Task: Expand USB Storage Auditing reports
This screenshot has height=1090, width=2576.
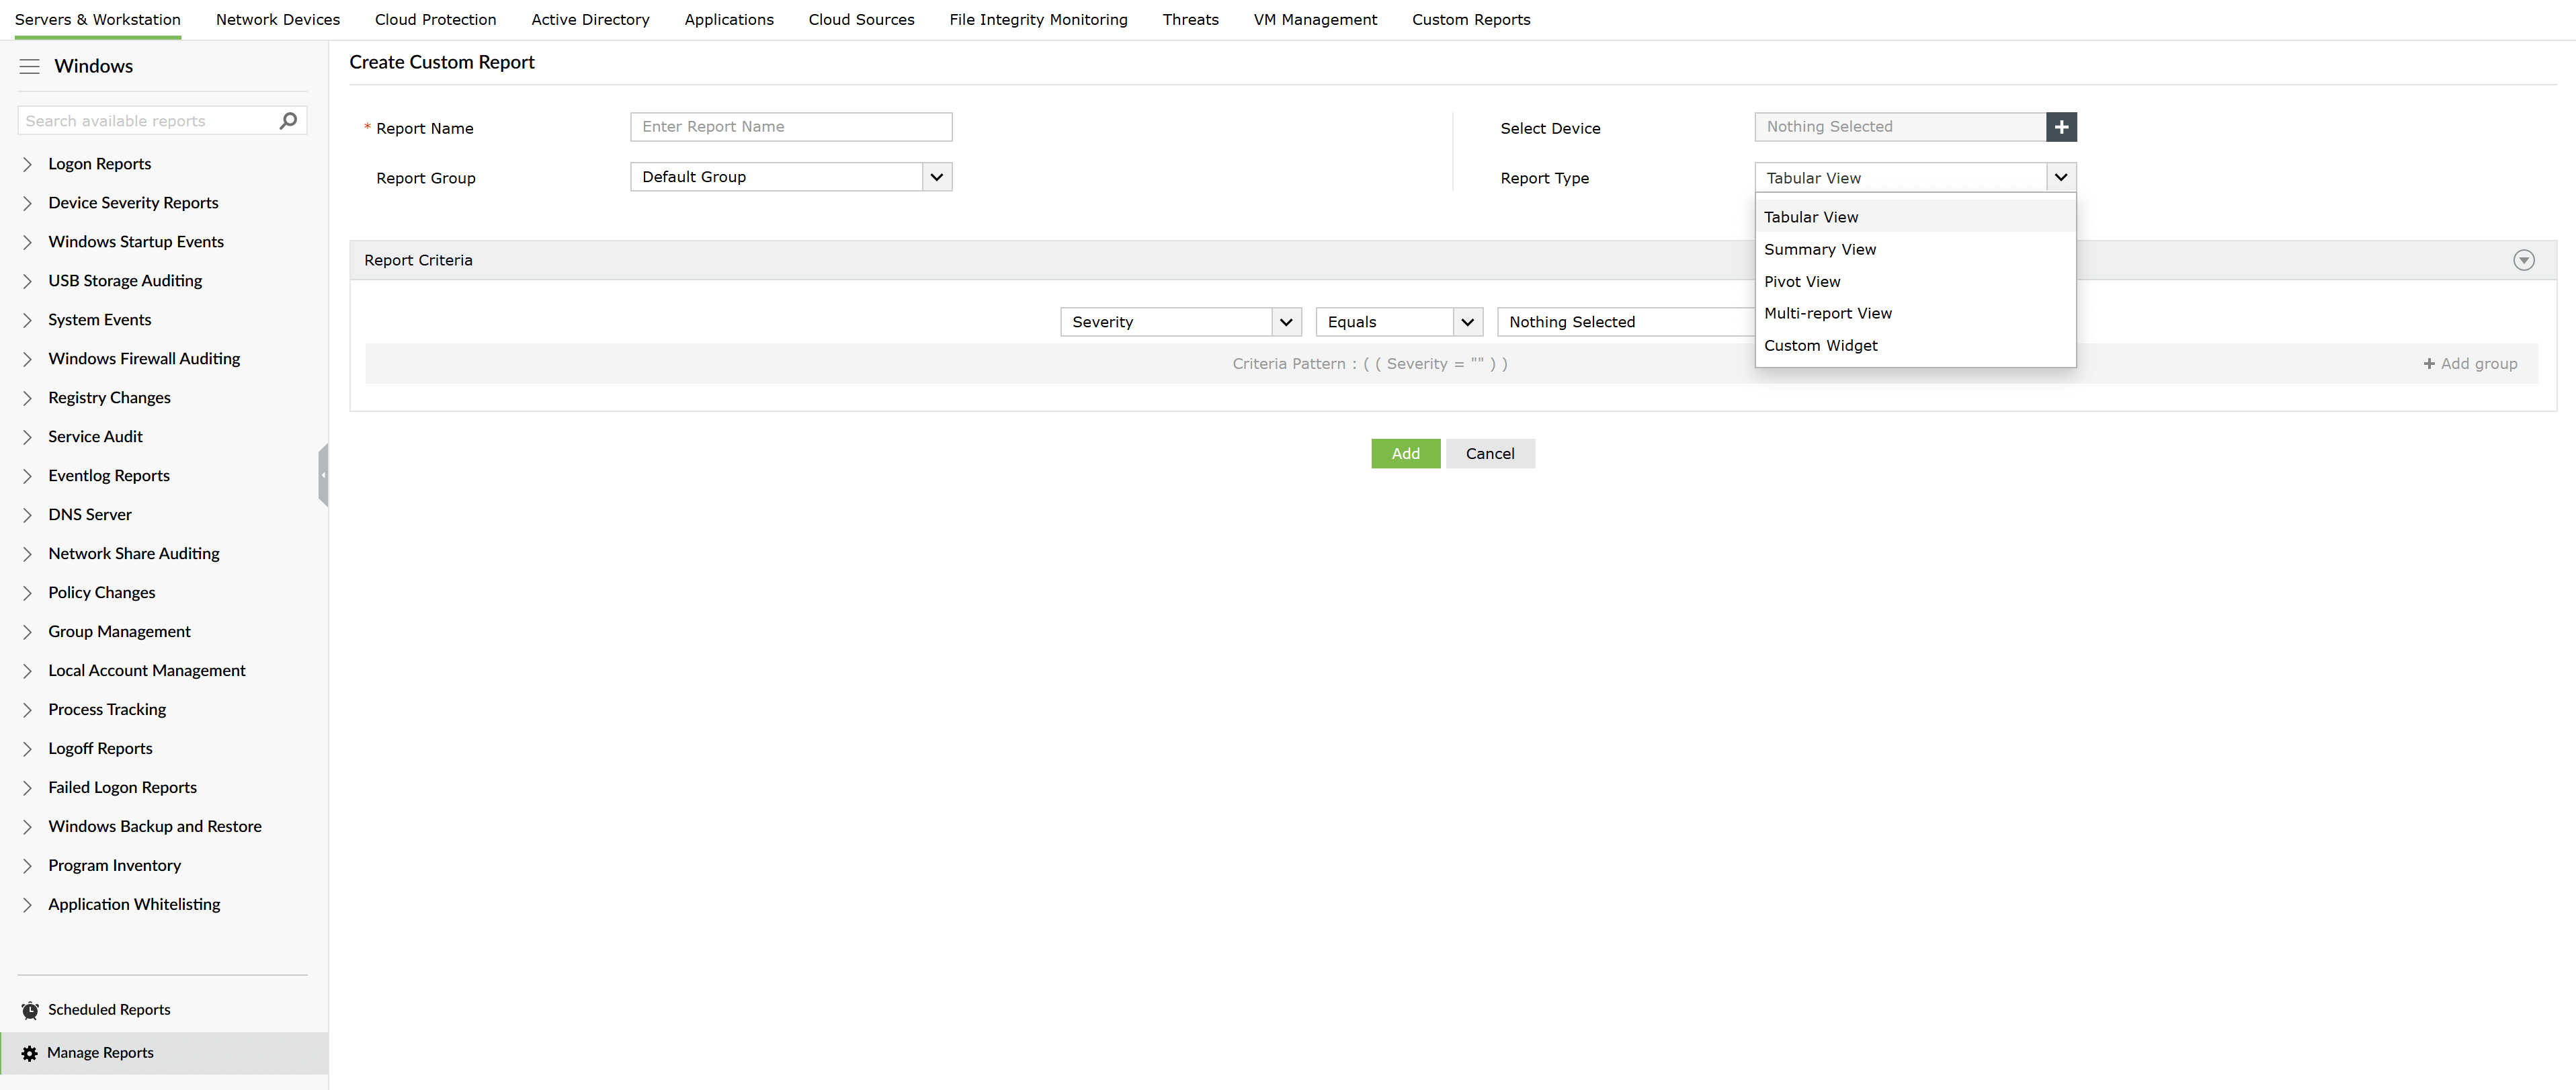Action: (x=28, y=281)
